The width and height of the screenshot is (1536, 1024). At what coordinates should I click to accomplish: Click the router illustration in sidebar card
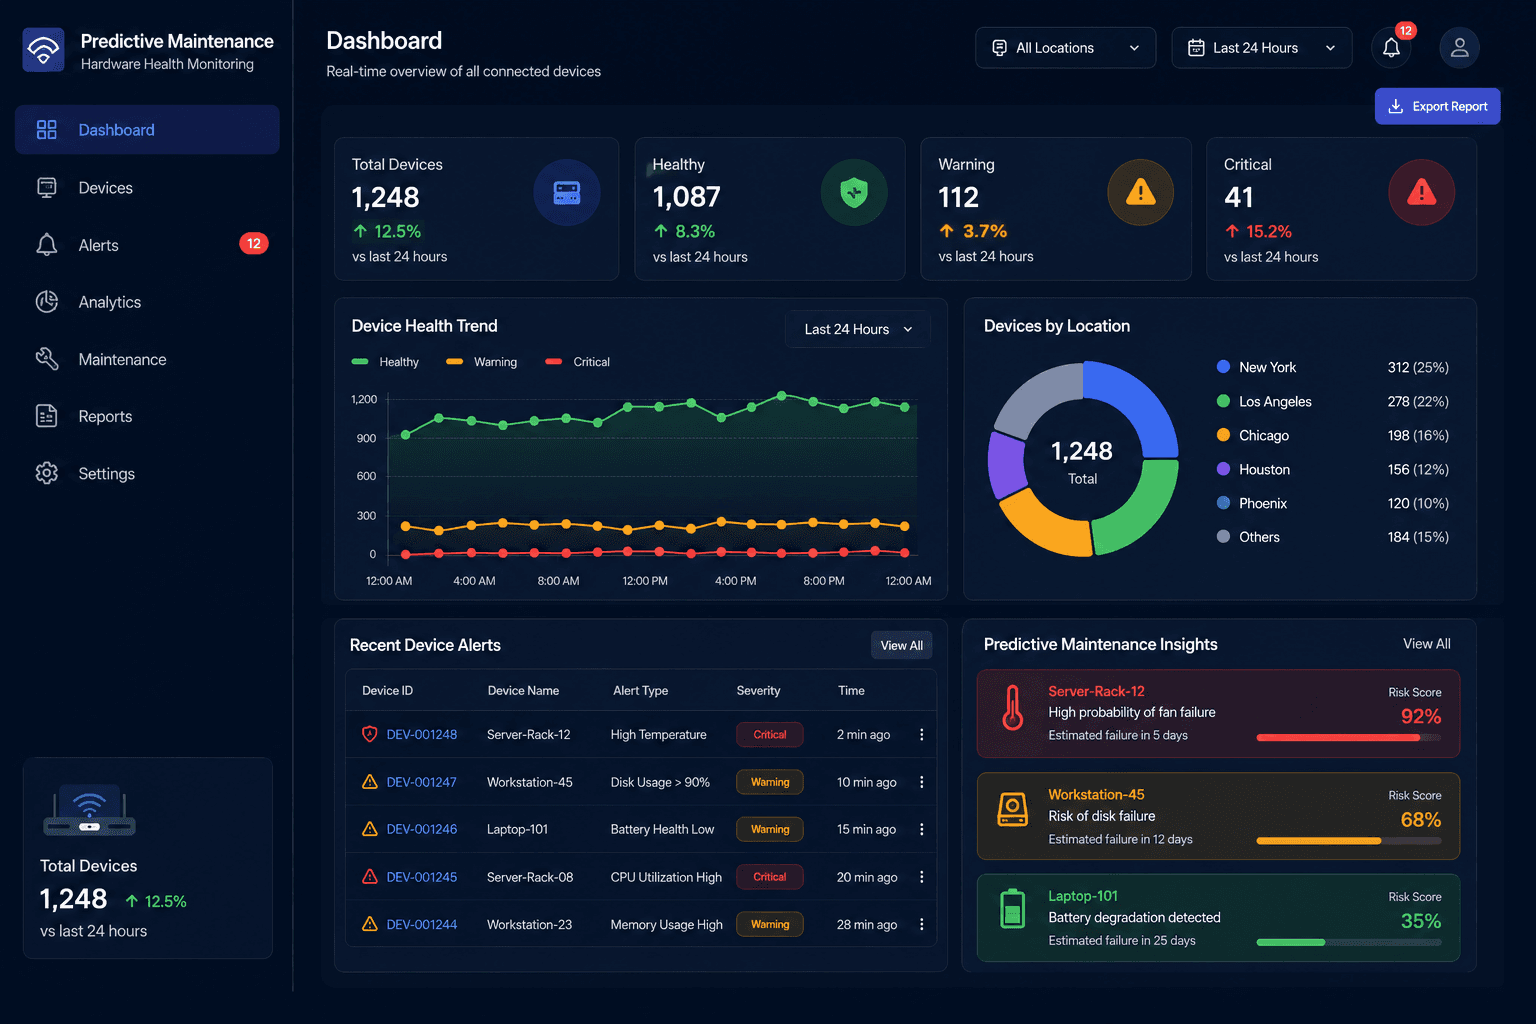pos(89,810)
